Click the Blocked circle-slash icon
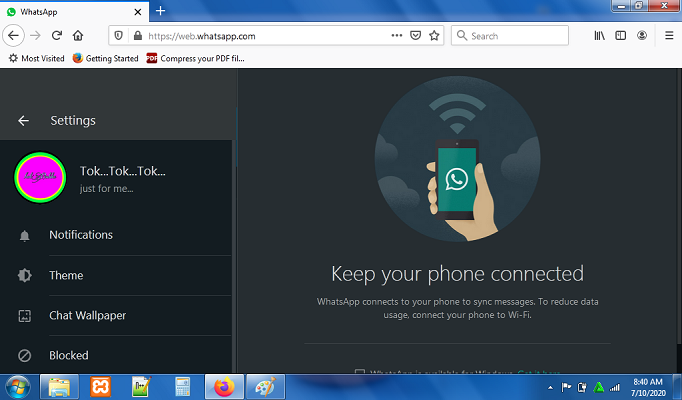 (24, 356)
